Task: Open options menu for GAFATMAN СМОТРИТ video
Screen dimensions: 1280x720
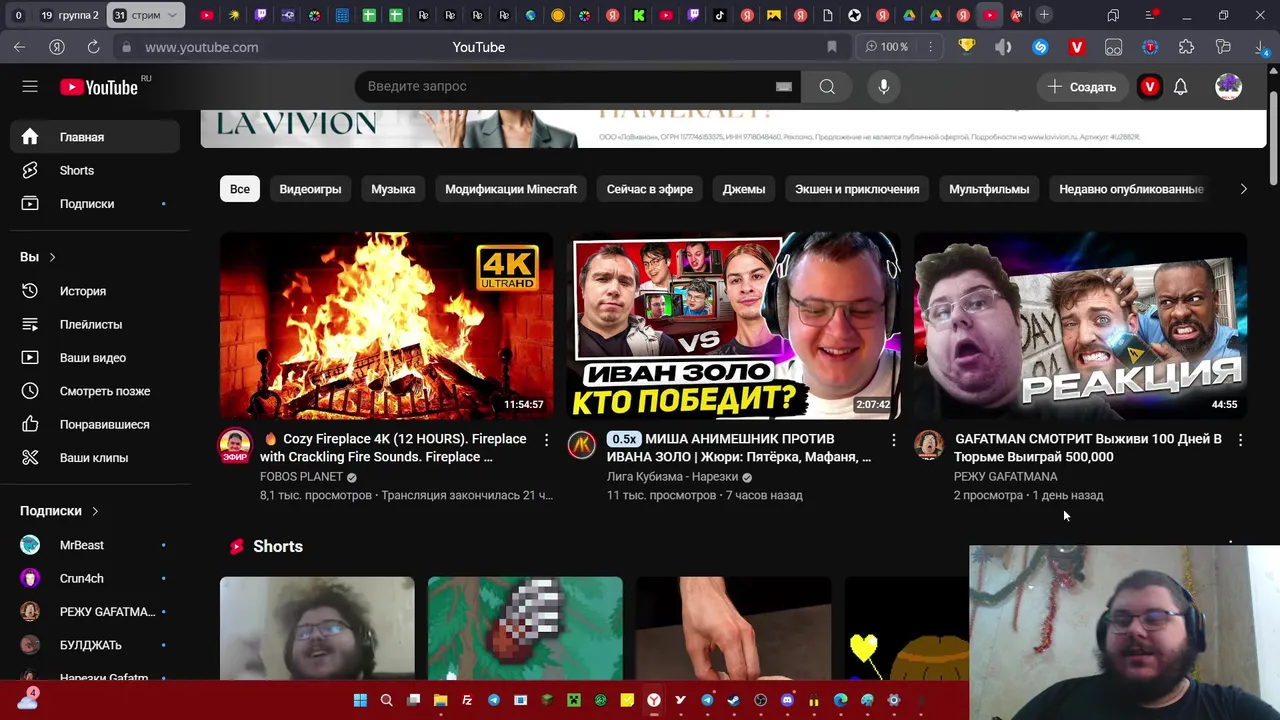Action: click(x=1240, y=440)
